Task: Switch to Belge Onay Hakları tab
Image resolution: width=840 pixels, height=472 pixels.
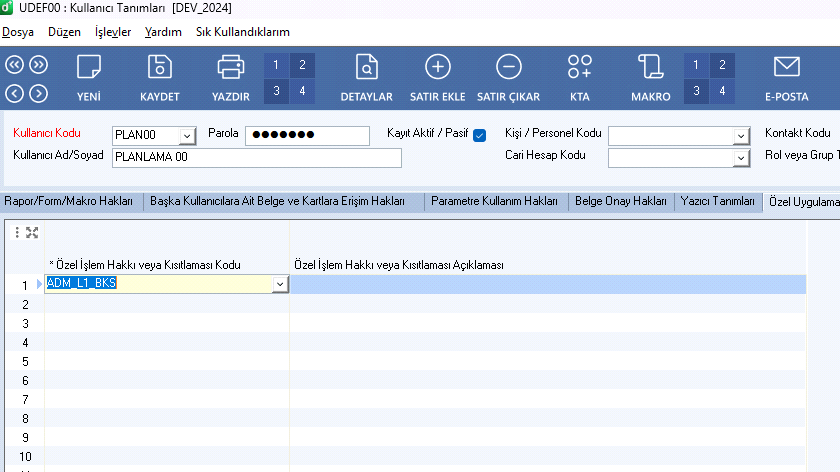Action: pyautogui.click(x=620, y=201)
